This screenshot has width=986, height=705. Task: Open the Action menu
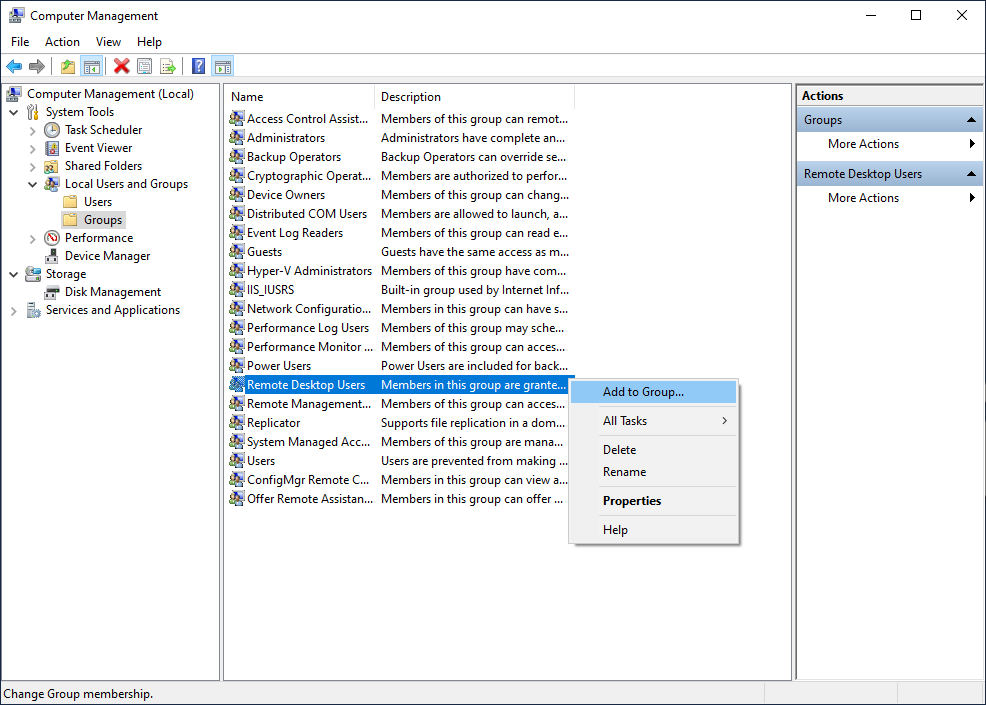(x=62, y=42)
